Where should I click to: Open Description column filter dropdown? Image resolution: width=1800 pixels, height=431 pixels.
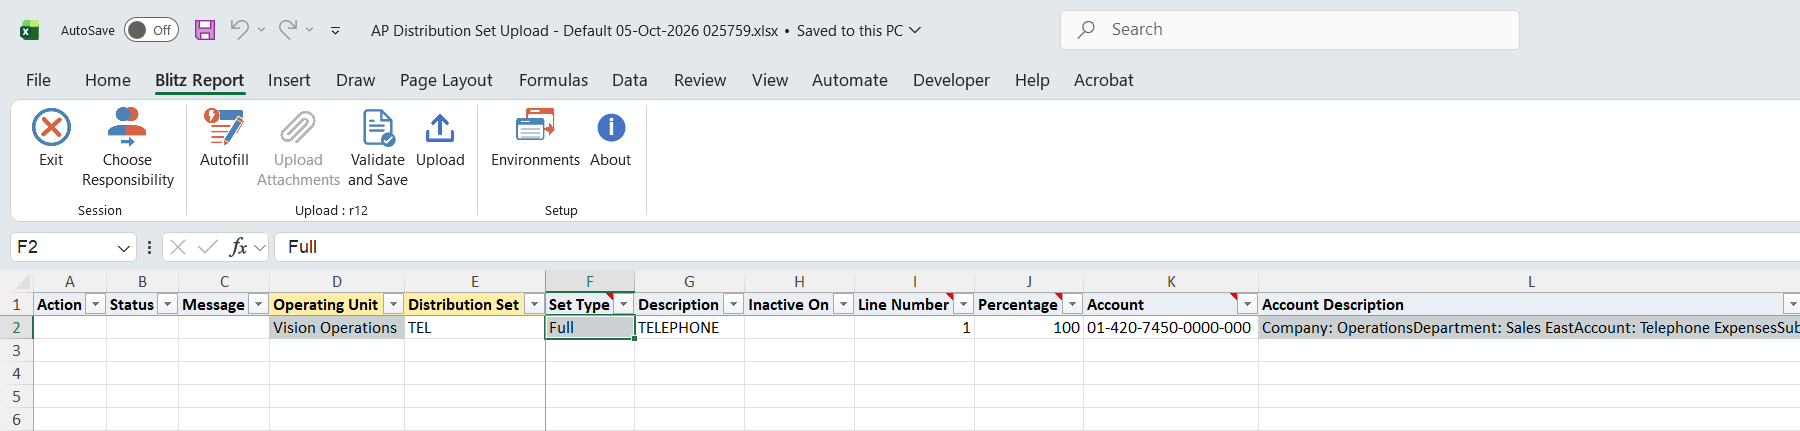734,304
